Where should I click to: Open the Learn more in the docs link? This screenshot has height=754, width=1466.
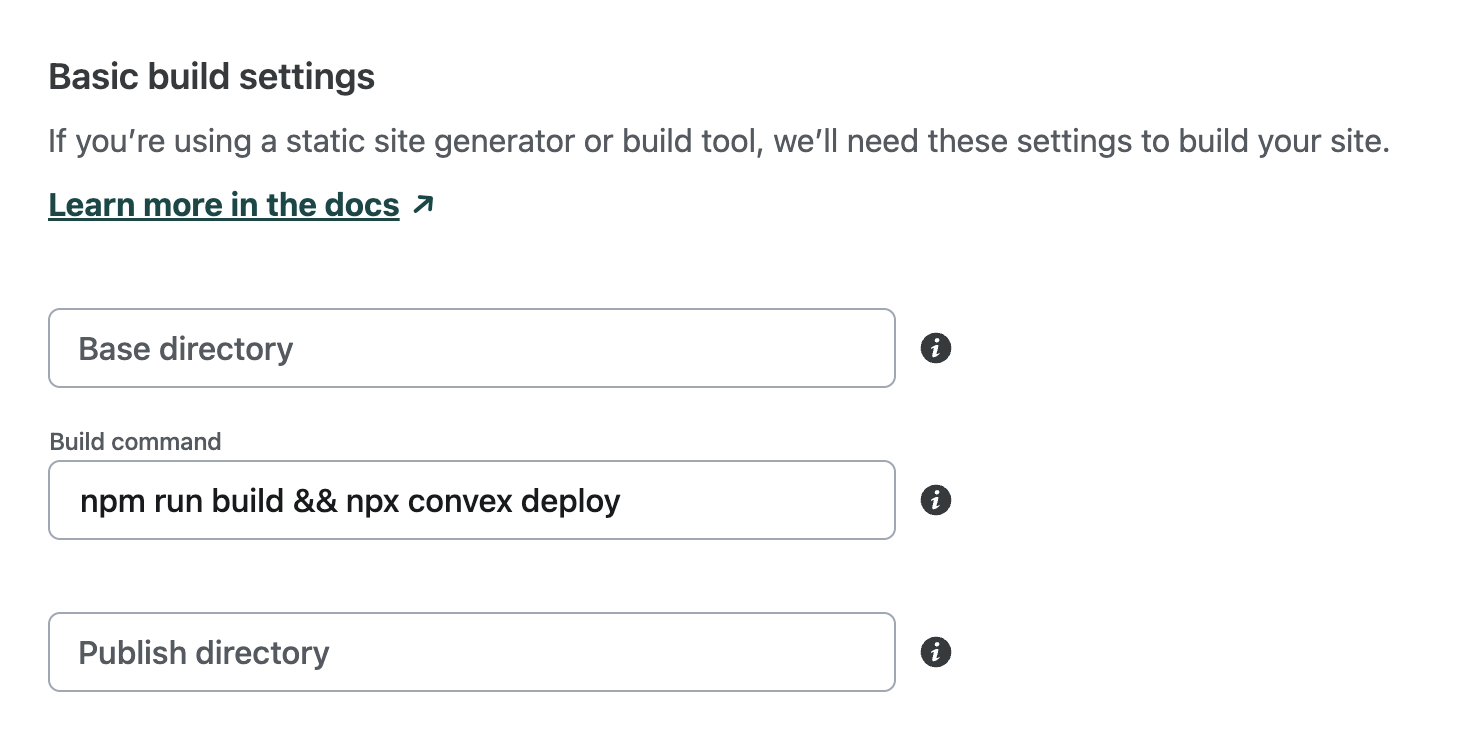point(224,205)
